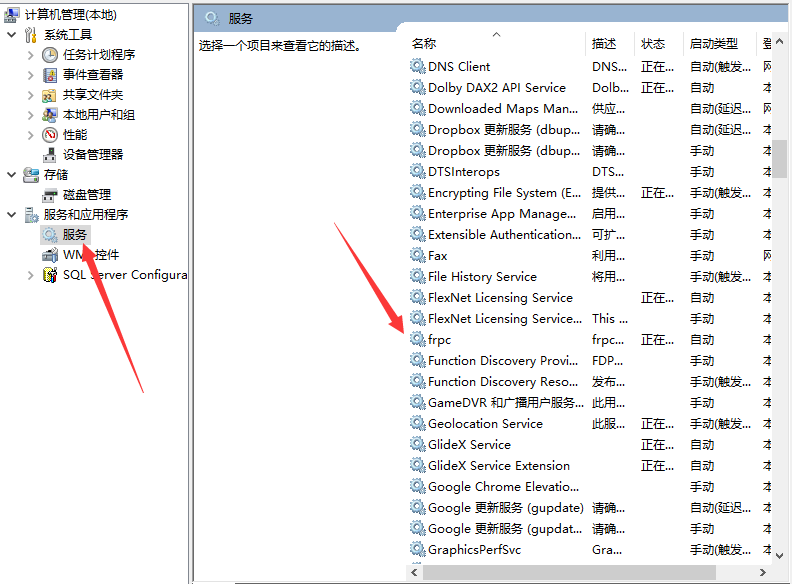The width and height of the screenshot is (792, 584).
Task: Expand the 事件查看器 node
Action: [30, 75]
